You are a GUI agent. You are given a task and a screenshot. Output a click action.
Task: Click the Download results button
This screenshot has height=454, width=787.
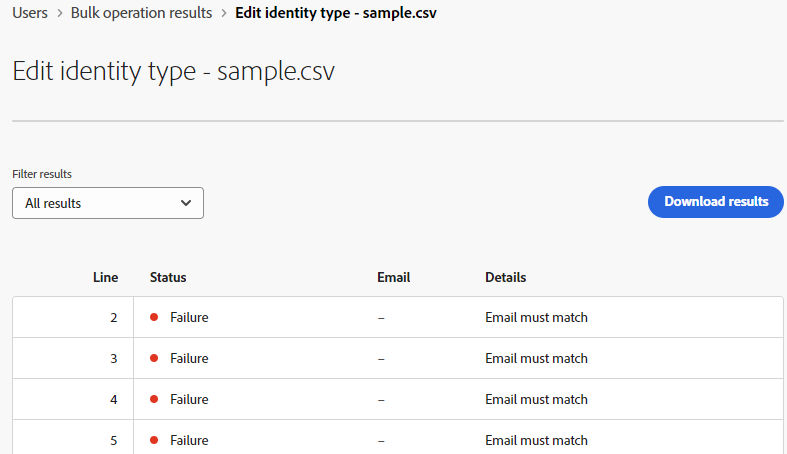[x=716, y=202]
